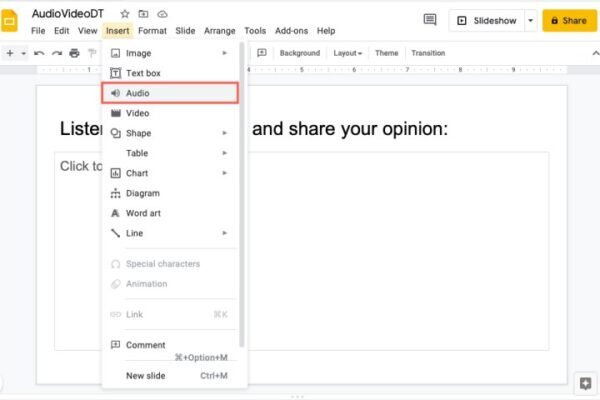Open the Edit menu

[x=61, y=31]
